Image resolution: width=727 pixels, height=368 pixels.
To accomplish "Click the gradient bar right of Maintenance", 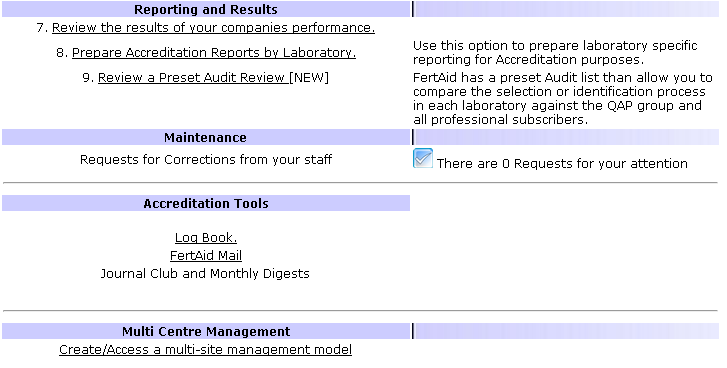I will tap(566, 138).
